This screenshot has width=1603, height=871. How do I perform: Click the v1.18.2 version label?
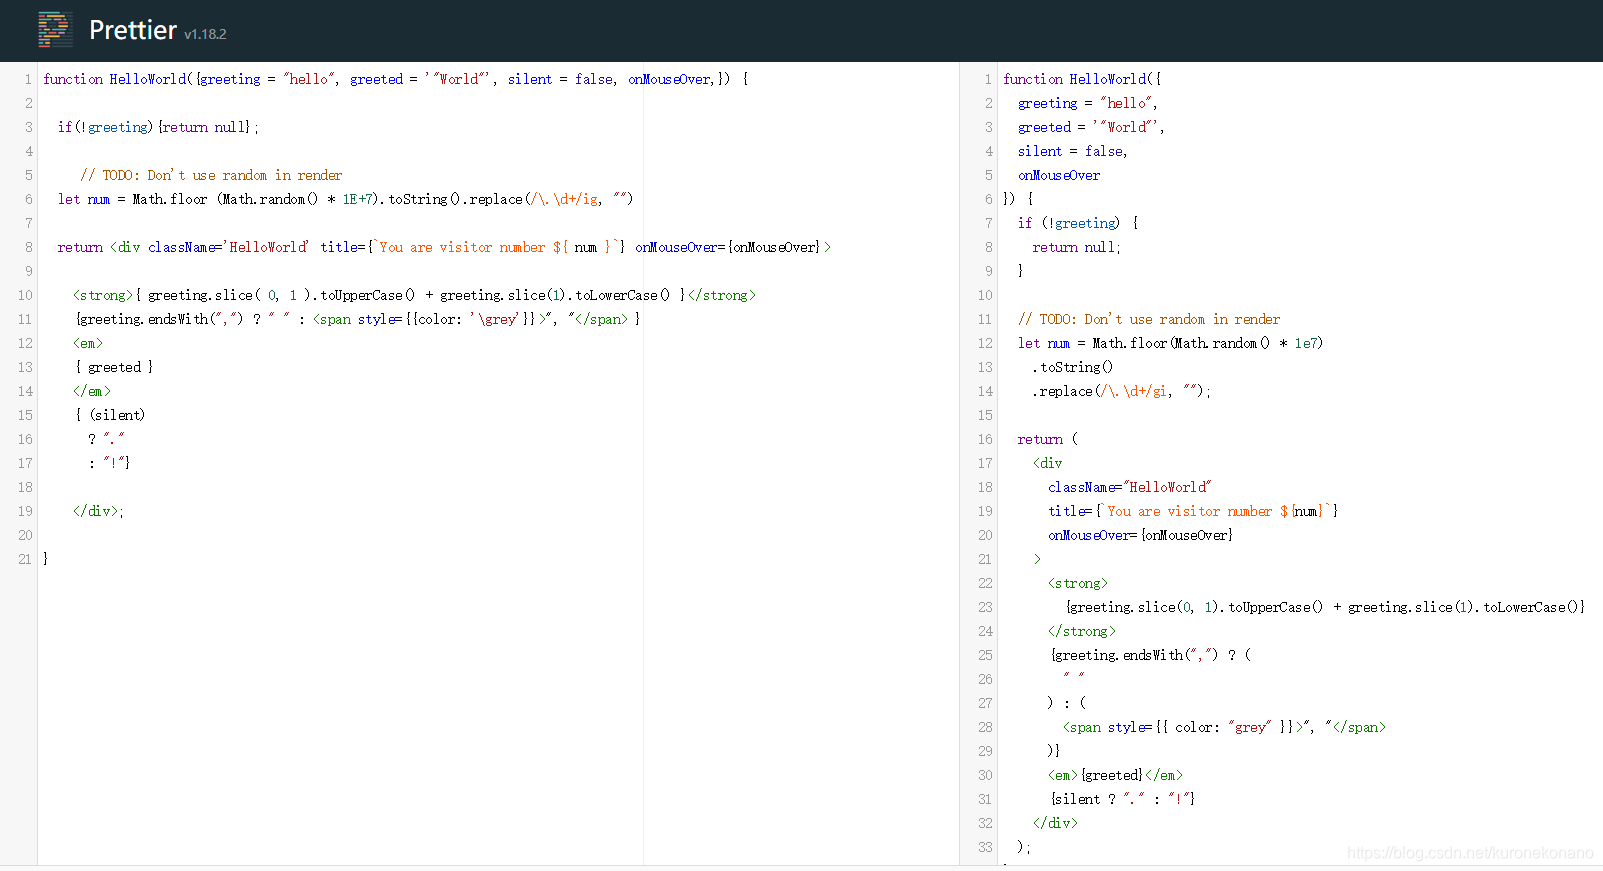tap(205, 34)
